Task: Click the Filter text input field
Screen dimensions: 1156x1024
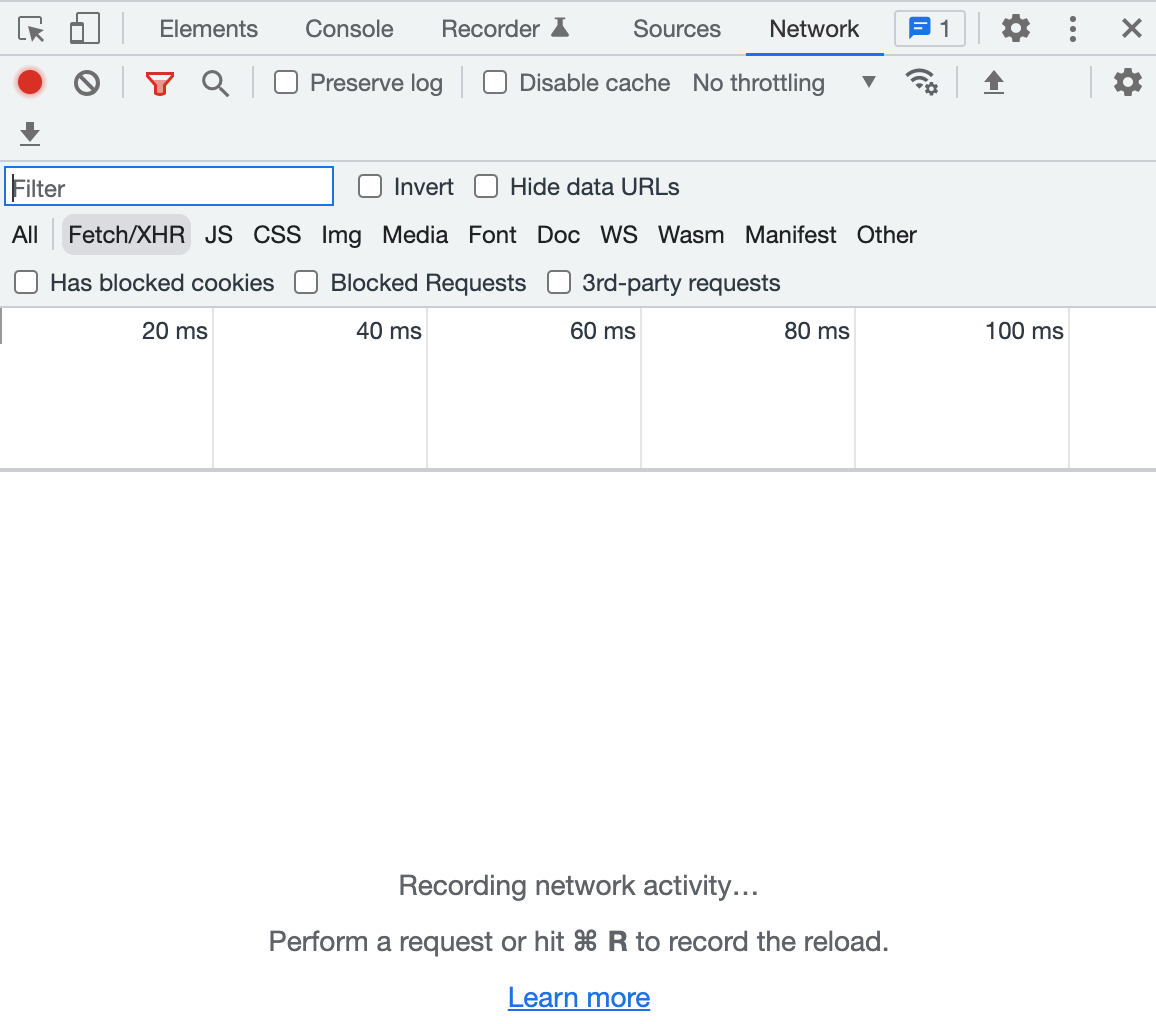Action: click(170, 187)
